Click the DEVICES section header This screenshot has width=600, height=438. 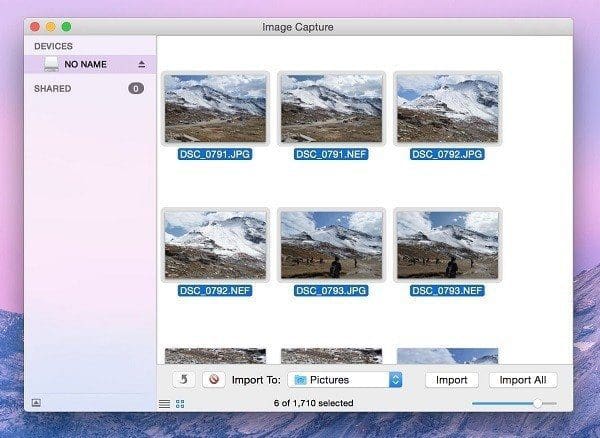pos(53,46)
